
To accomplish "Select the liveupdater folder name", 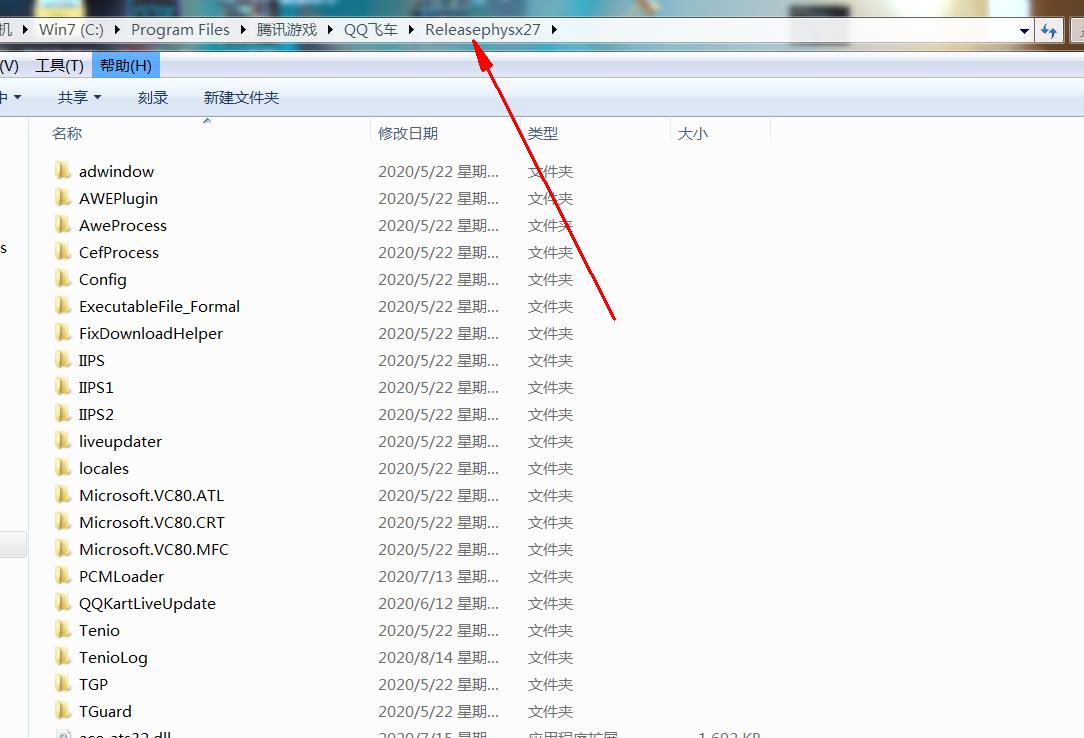I will [120, 441].
